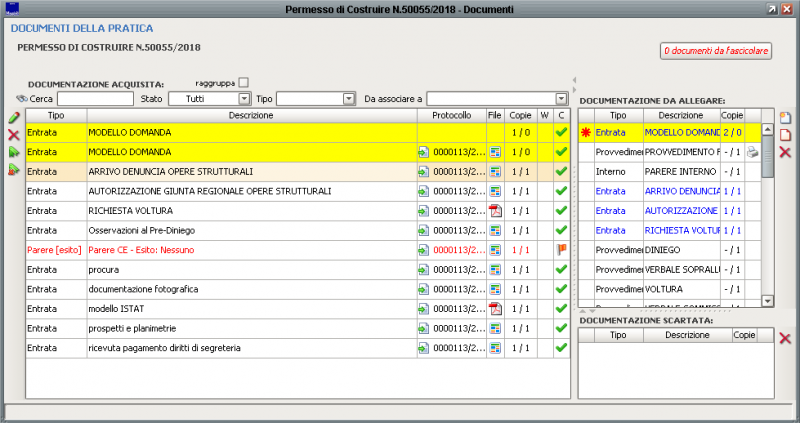800x423 pixels.
Task: Click green checkmark in prospetti e planimetrie row
Action: (561, 328)
